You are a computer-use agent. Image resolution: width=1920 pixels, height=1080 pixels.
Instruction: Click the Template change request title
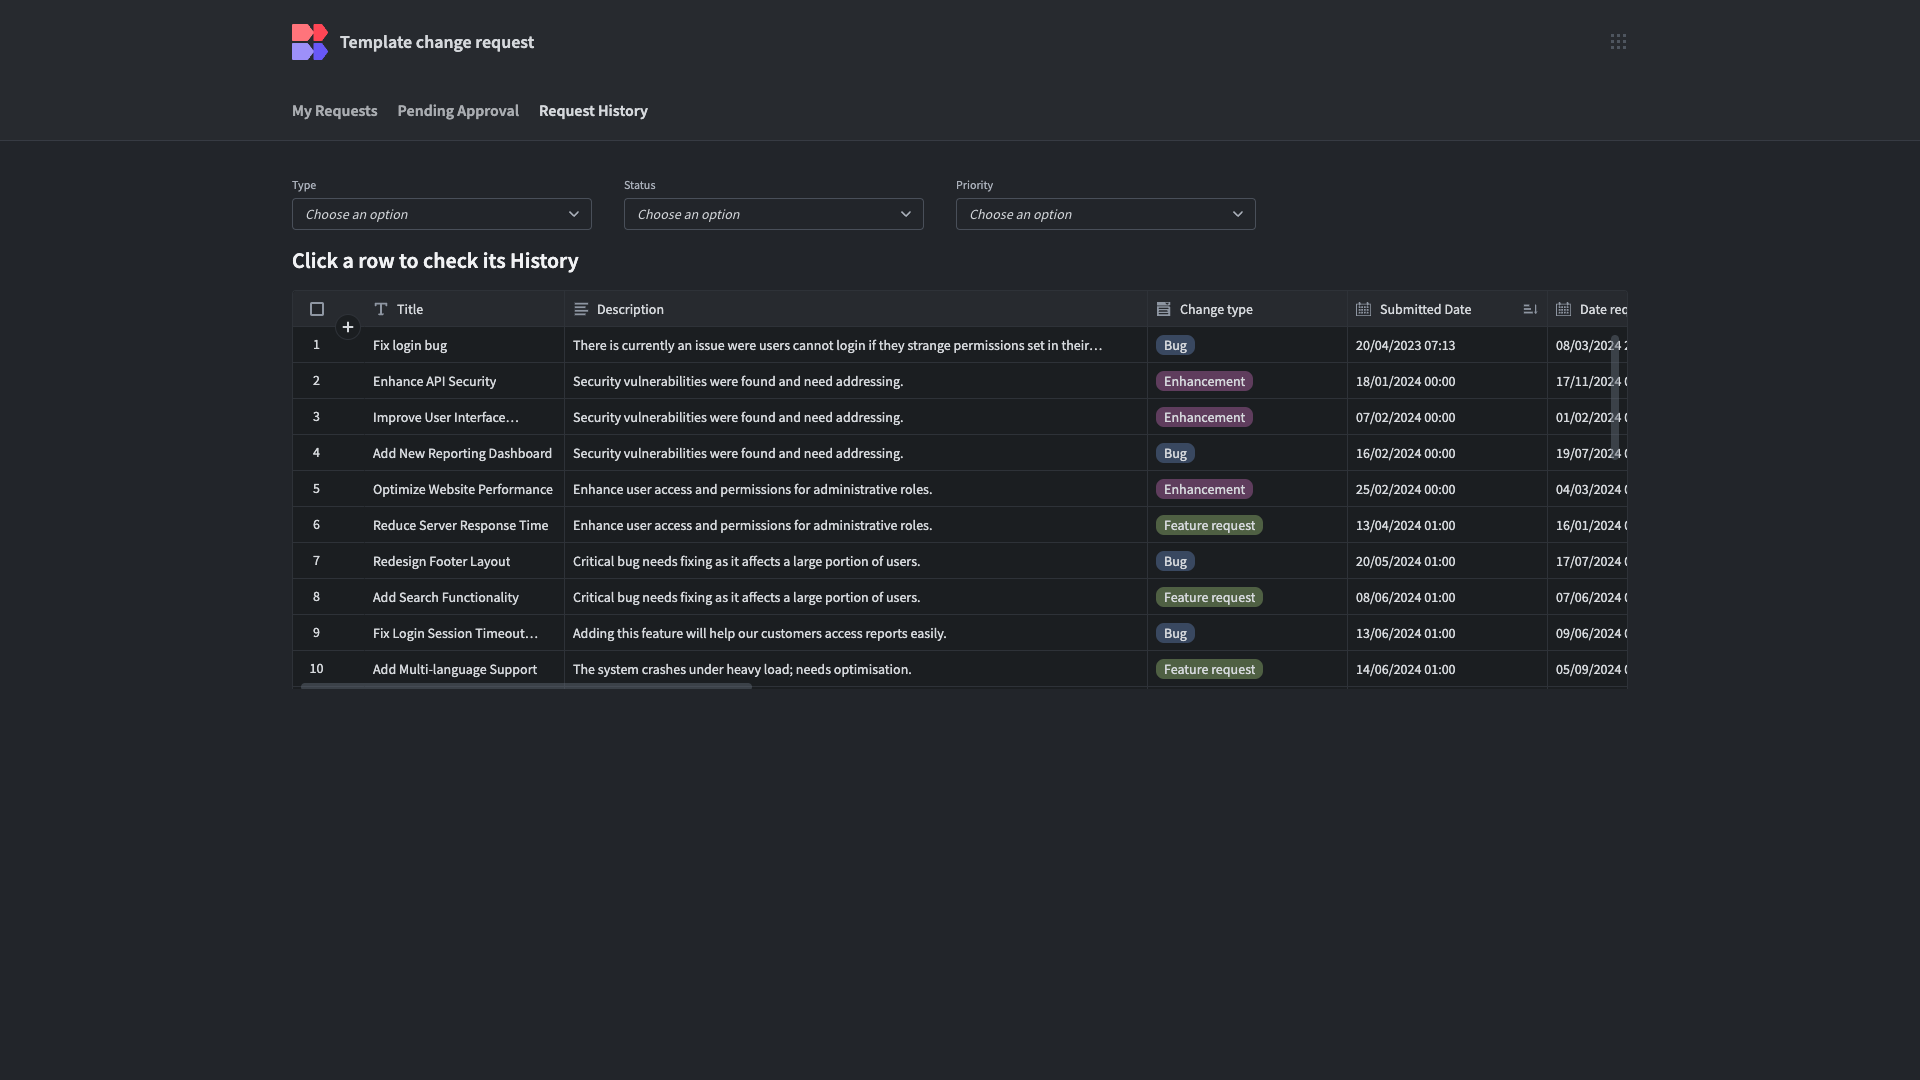point(437,42)
